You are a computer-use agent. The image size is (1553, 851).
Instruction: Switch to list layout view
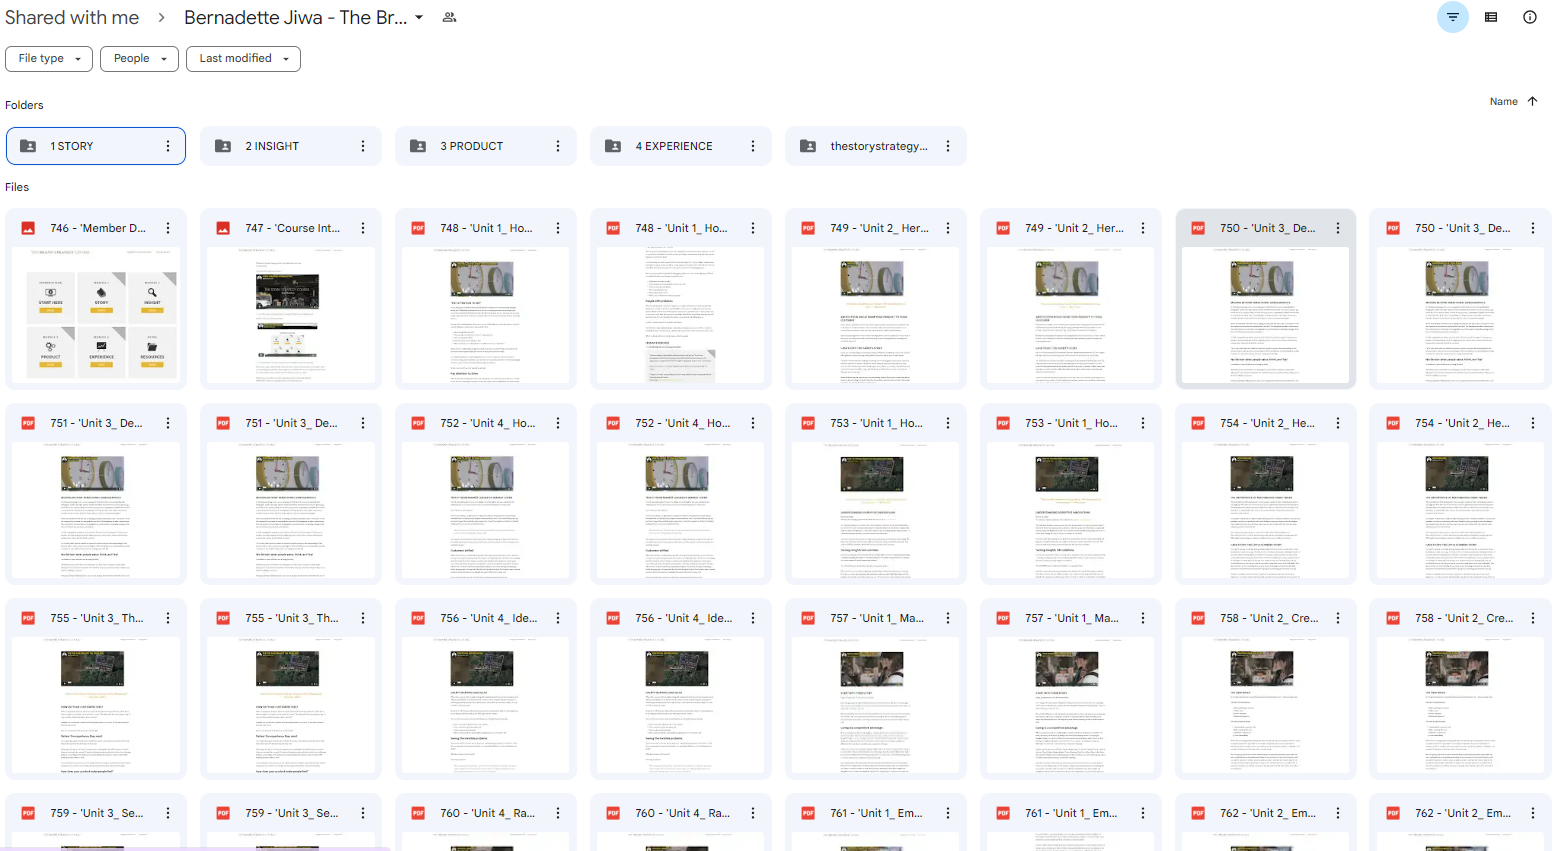(1491, 17)
